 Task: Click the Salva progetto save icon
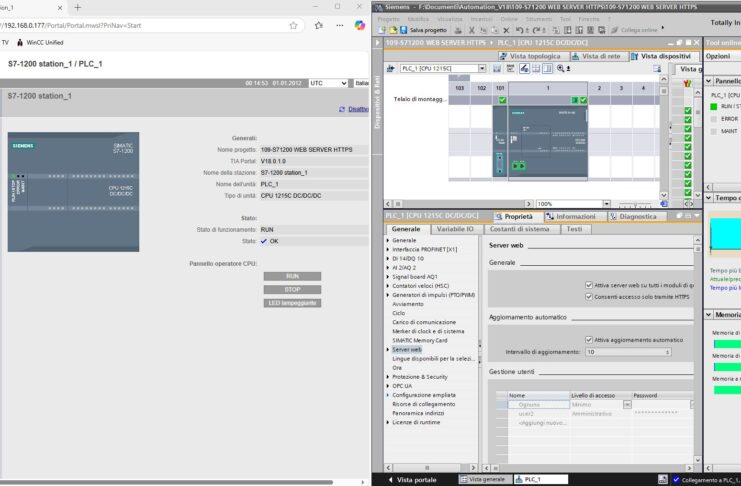pyautogui.click(x=404, y=30)
